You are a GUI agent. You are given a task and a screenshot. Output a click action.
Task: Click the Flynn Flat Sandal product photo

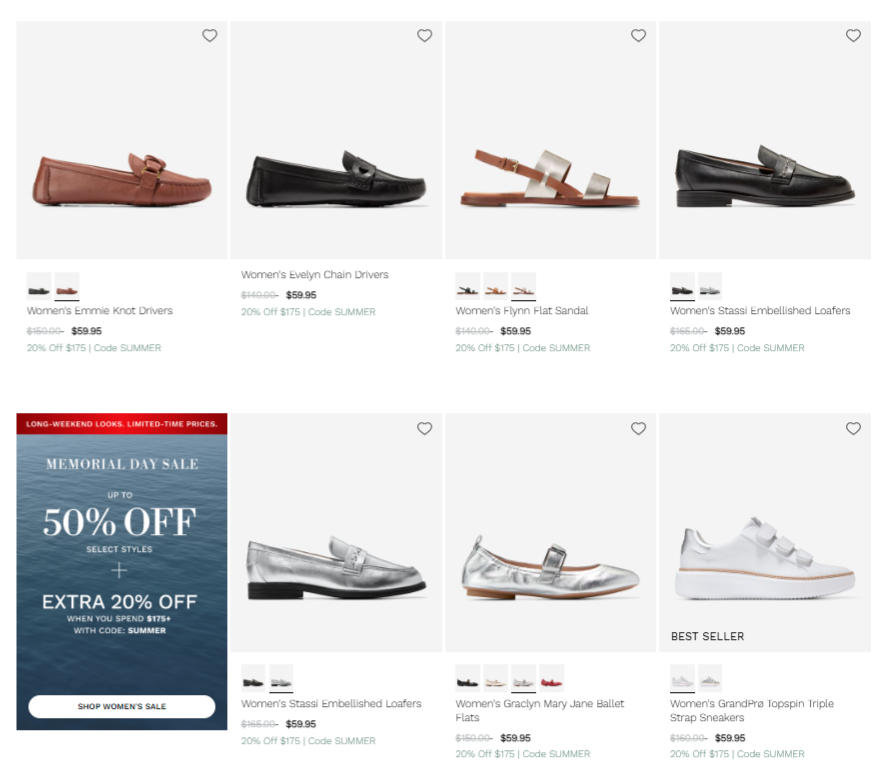[550, 140]
